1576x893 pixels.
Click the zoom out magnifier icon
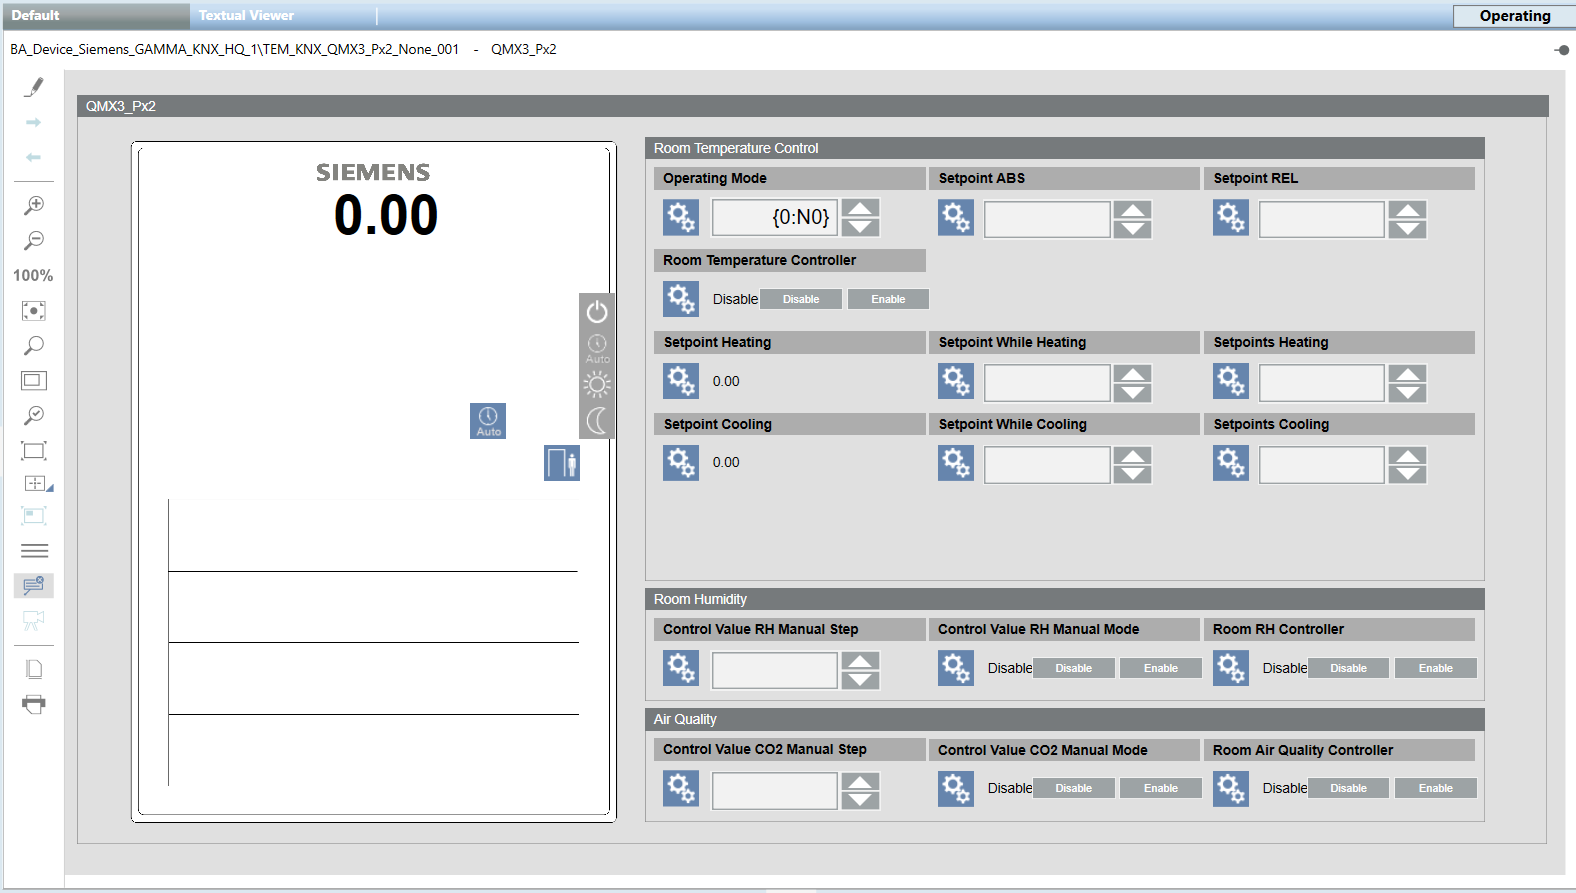pyautogui.click(x=34, y=240)
